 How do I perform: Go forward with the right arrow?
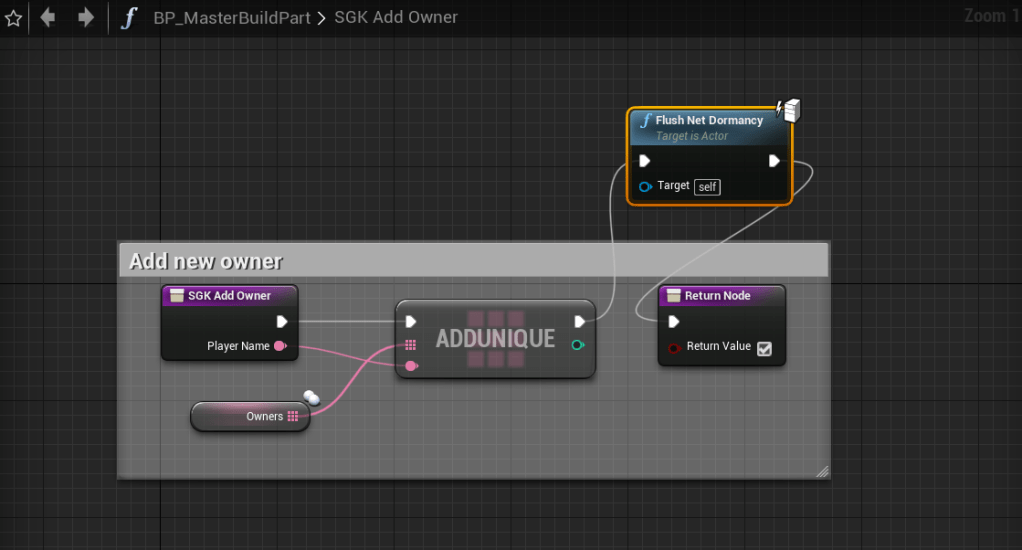point(85,17)
